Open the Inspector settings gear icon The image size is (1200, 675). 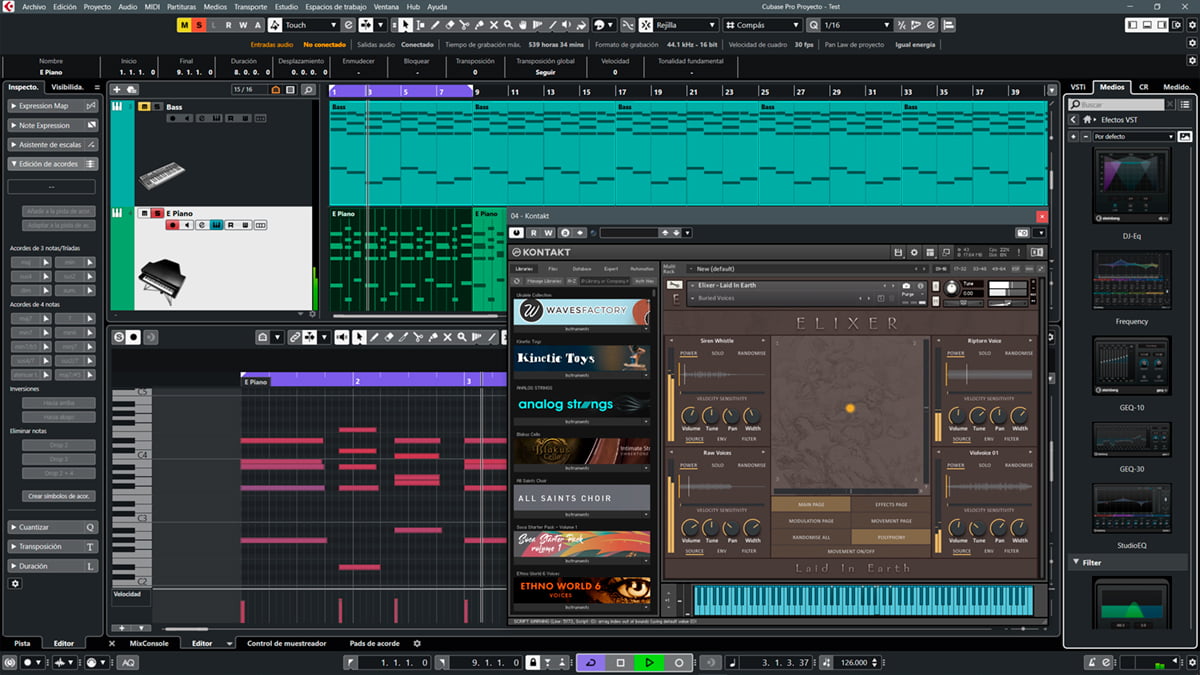(x=15, y=583)
